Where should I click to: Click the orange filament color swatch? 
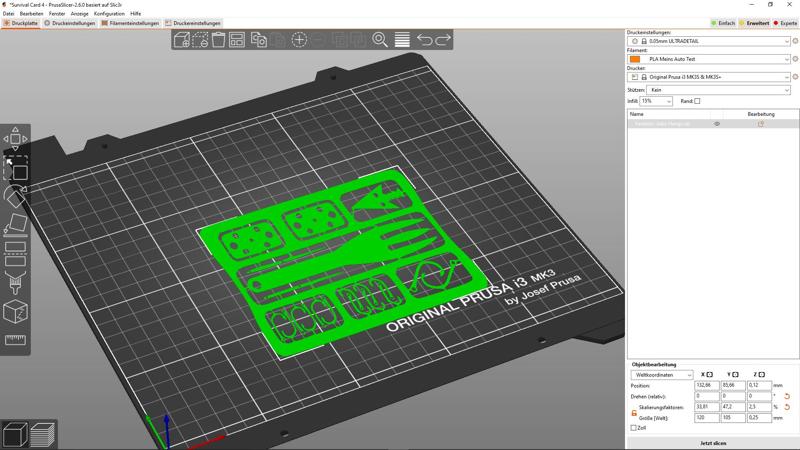click(635, 59)
